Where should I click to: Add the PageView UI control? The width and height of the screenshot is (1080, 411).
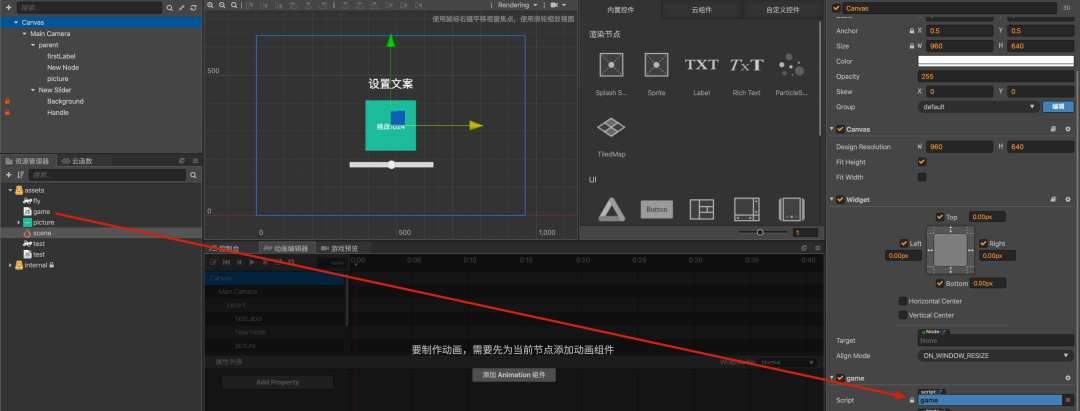click(x=792, y=209)
